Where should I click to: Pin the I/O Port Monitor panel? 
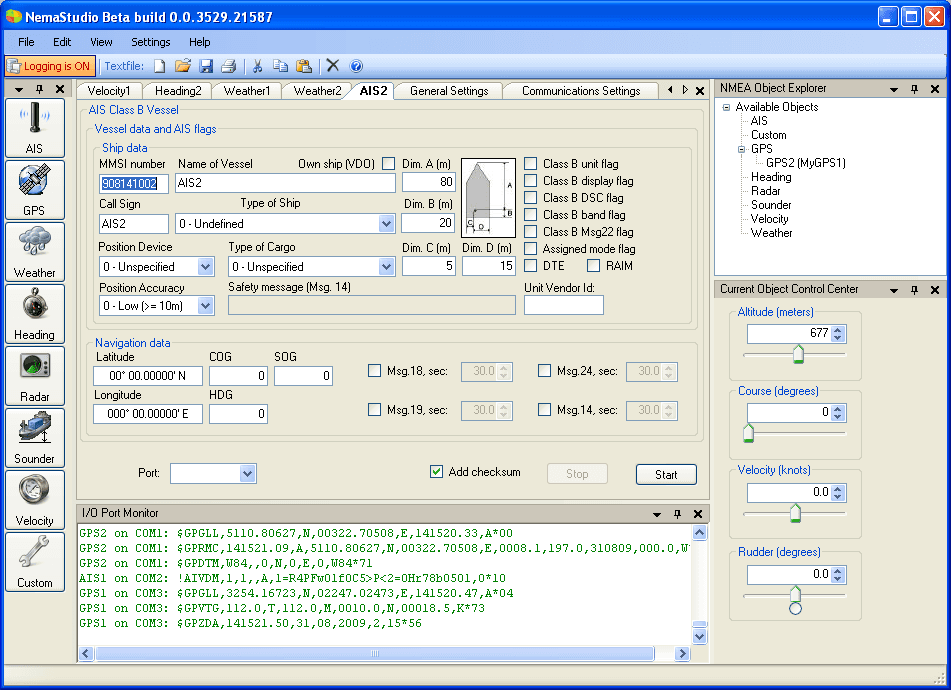677,514
